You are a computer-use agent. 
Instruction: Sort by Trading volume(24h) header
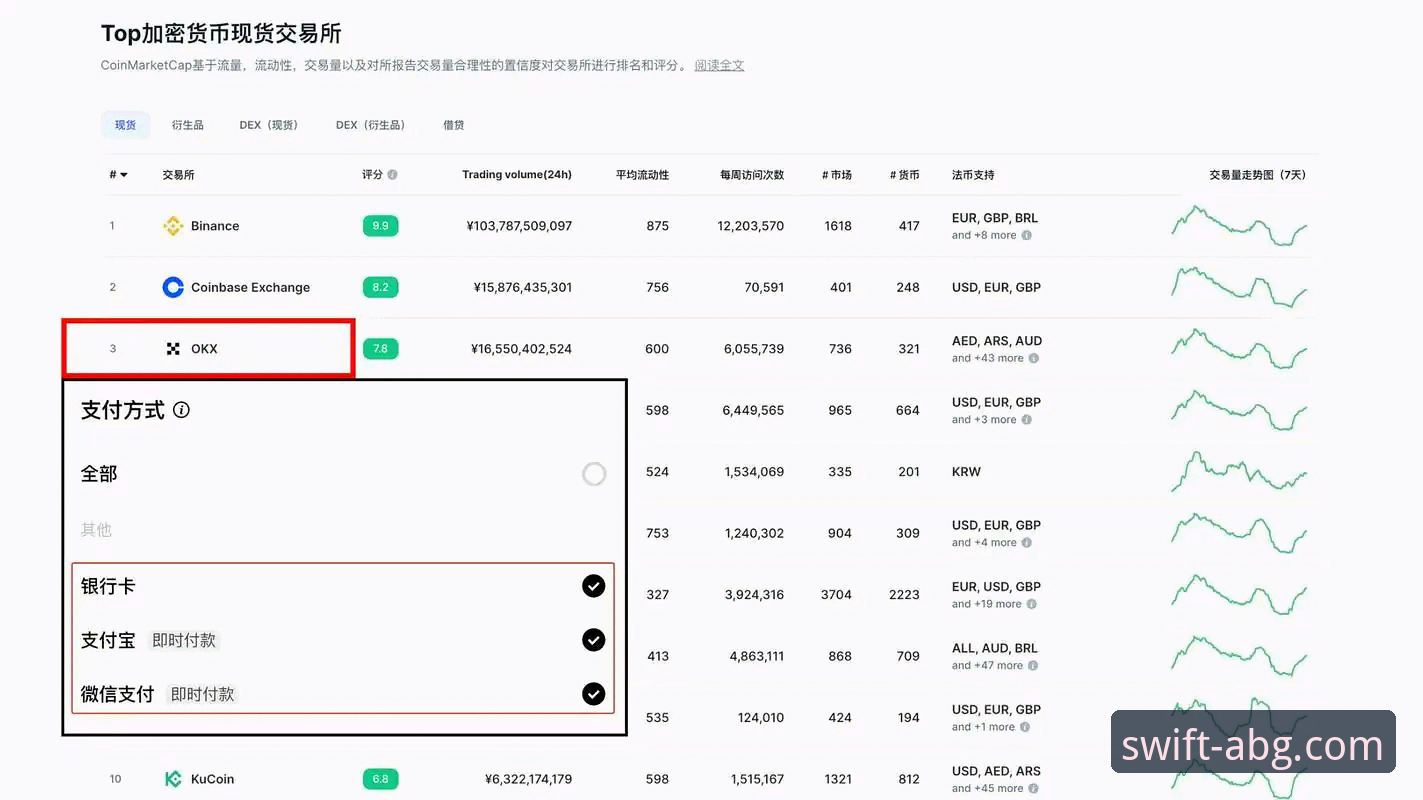[x=517, y=175]
